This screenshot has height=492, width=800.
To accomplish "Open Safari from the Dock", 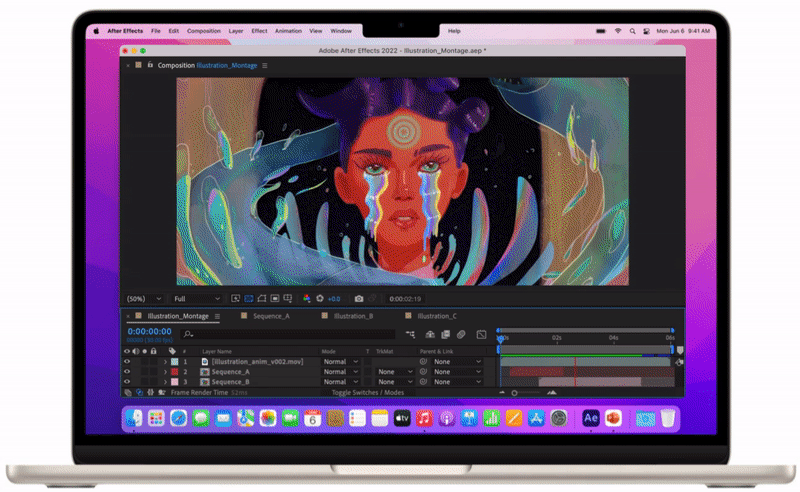I will [x=179, y=419].
